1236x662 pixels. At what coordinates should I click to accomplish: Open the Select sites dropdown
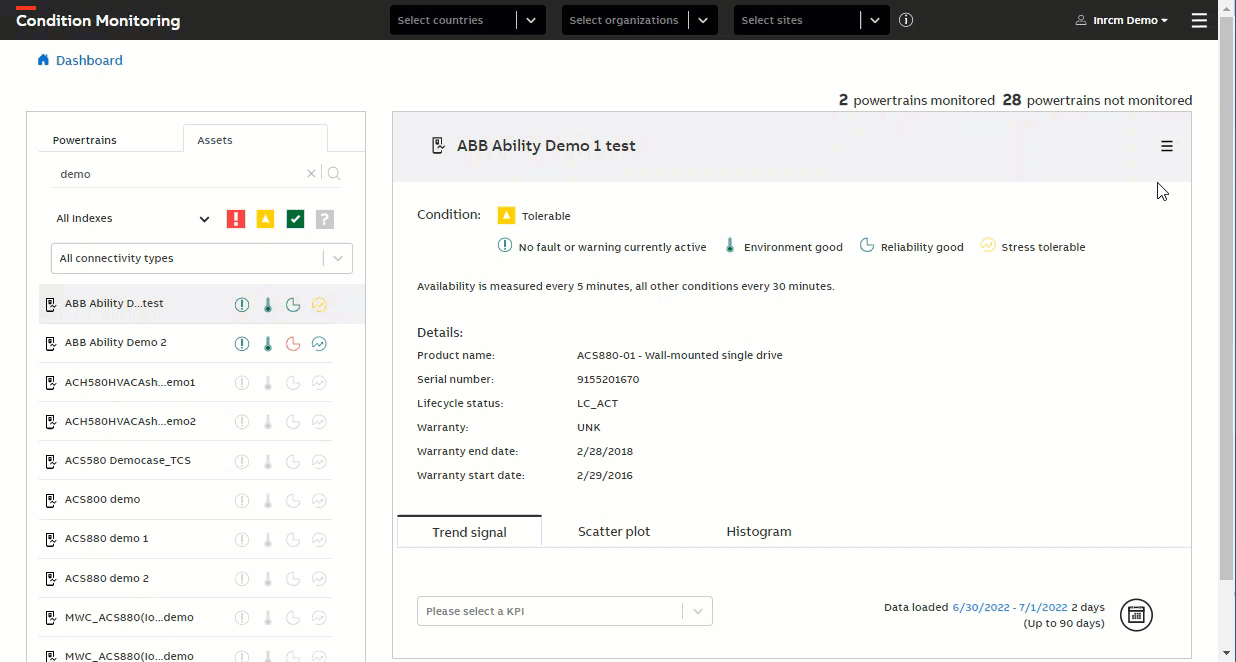pos(812,20)
